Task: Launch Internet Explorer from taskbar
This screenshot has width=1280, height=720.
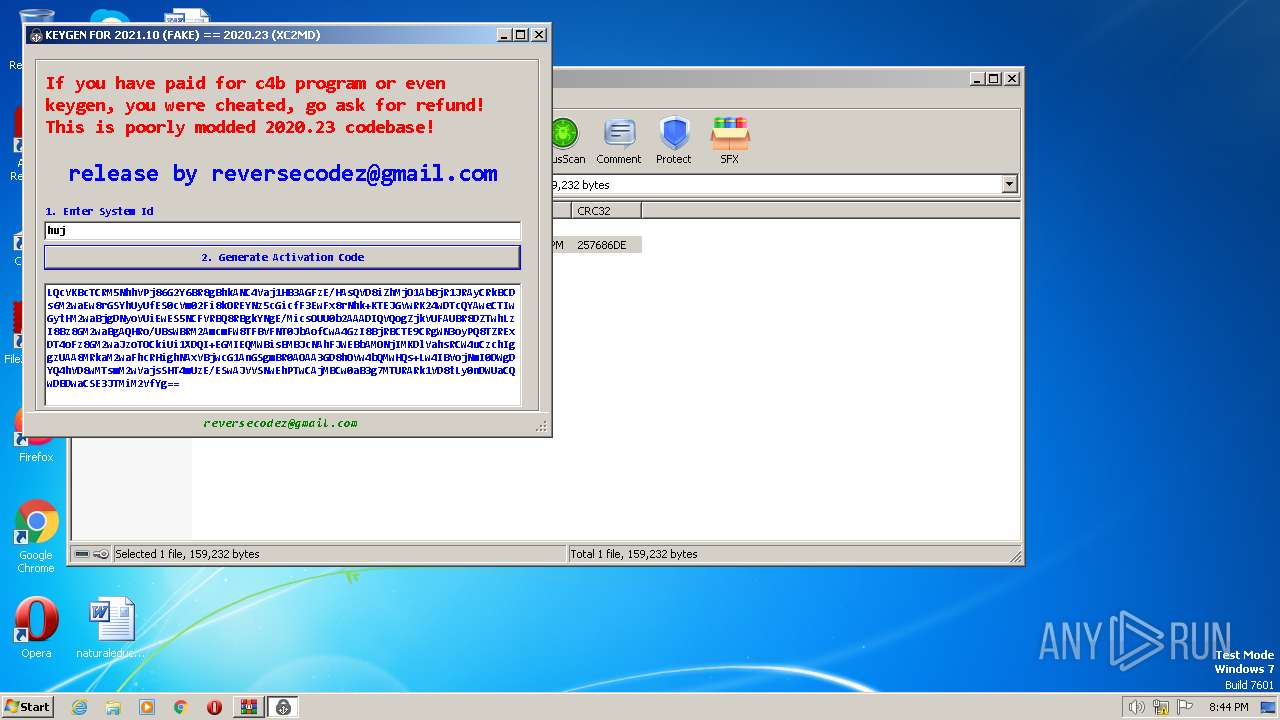Action: [79, 707]
